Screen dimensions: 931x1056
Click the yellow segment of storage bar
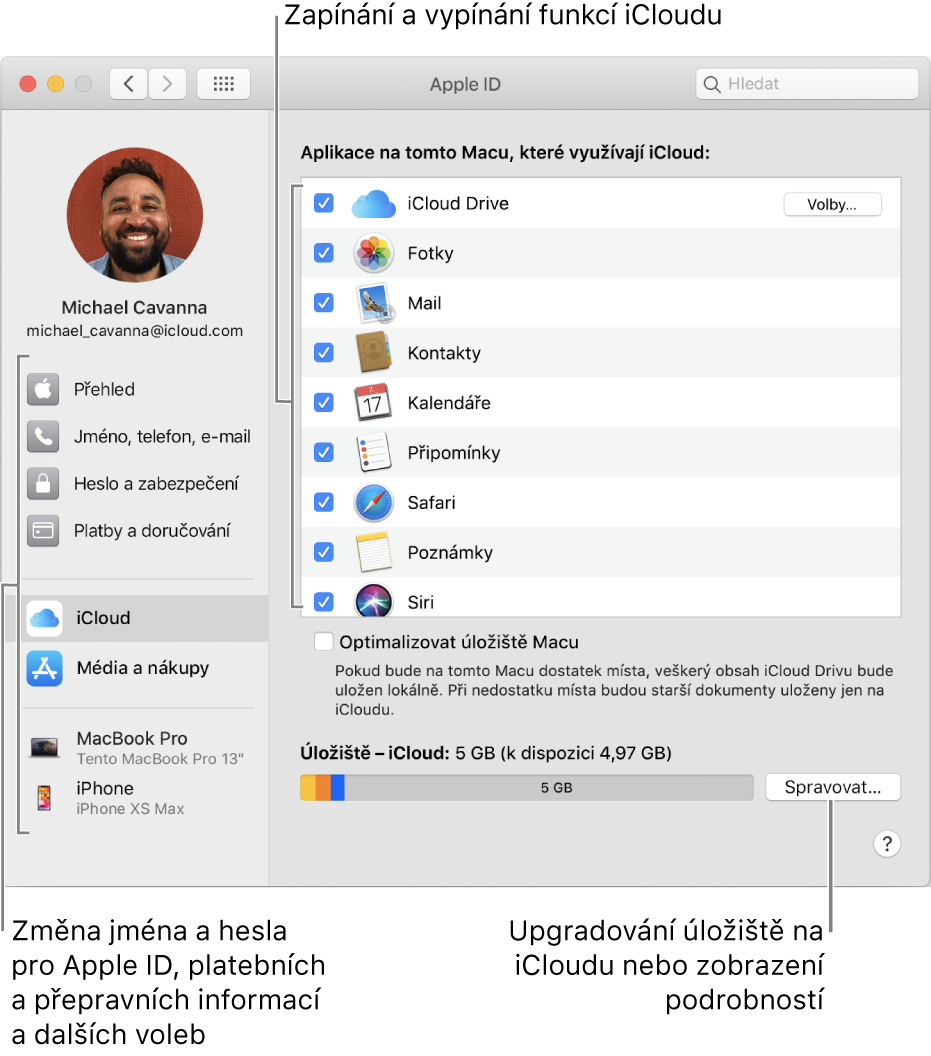click(308, 787)
